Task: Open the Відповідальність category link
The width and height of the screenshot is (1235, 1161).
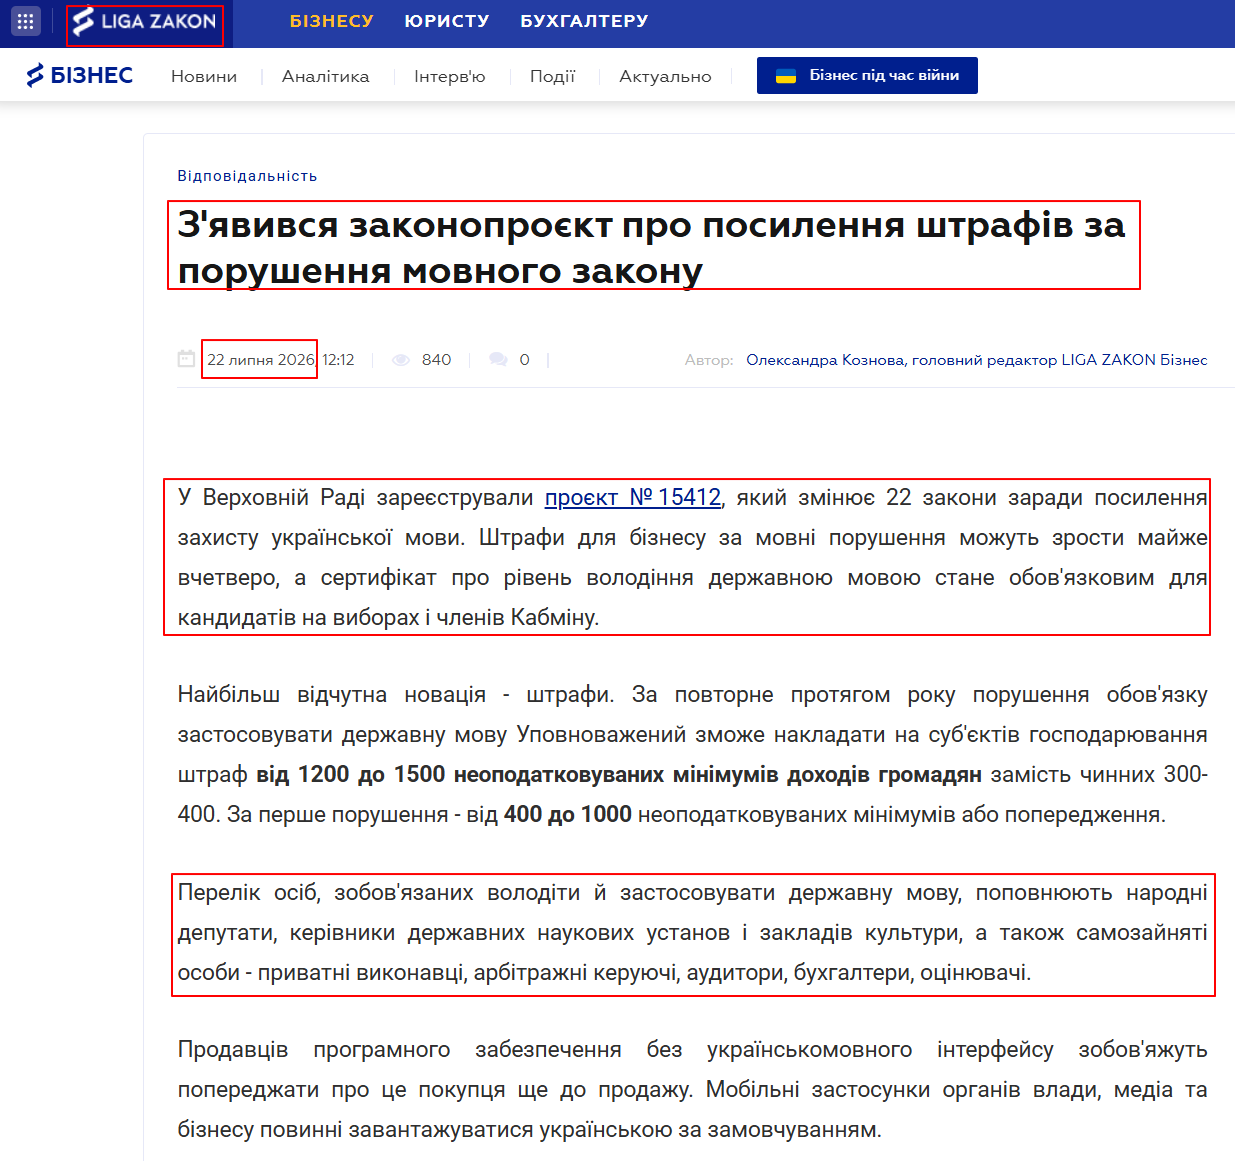Action: 247,176
